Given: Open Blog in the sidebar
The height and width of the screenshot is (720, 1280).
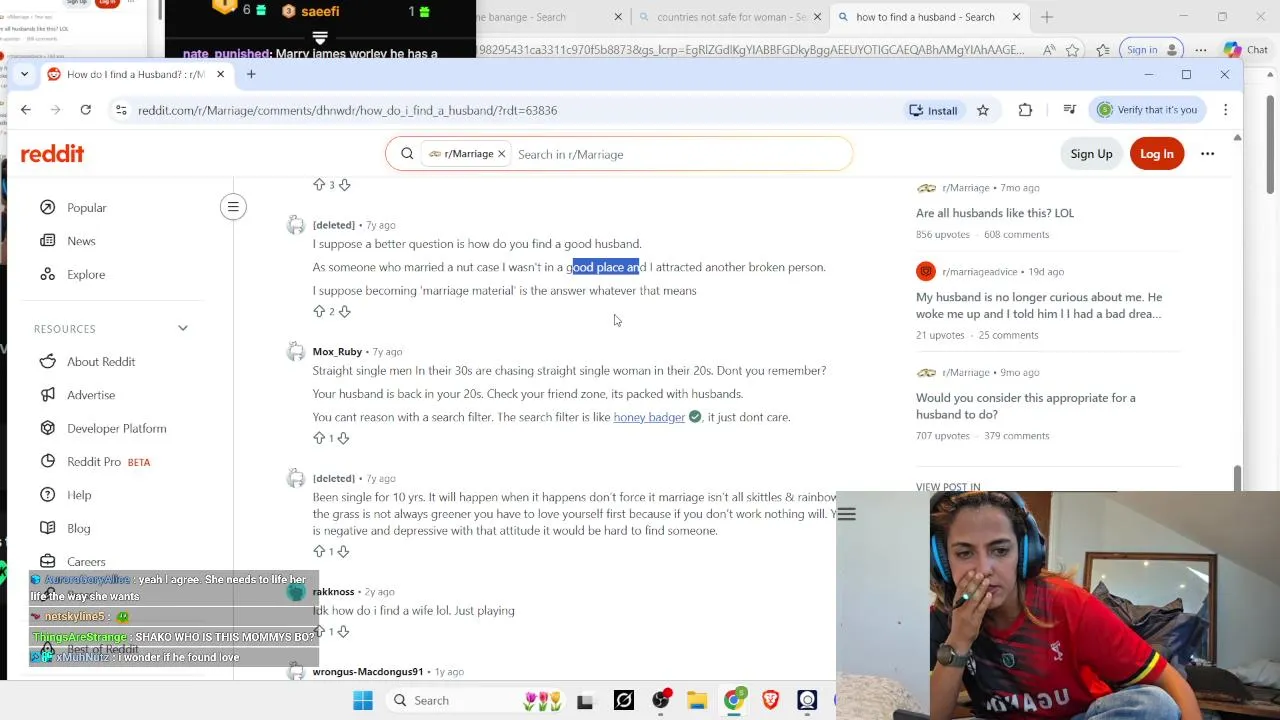Looking at the screenshot, I should click(78, 528).
